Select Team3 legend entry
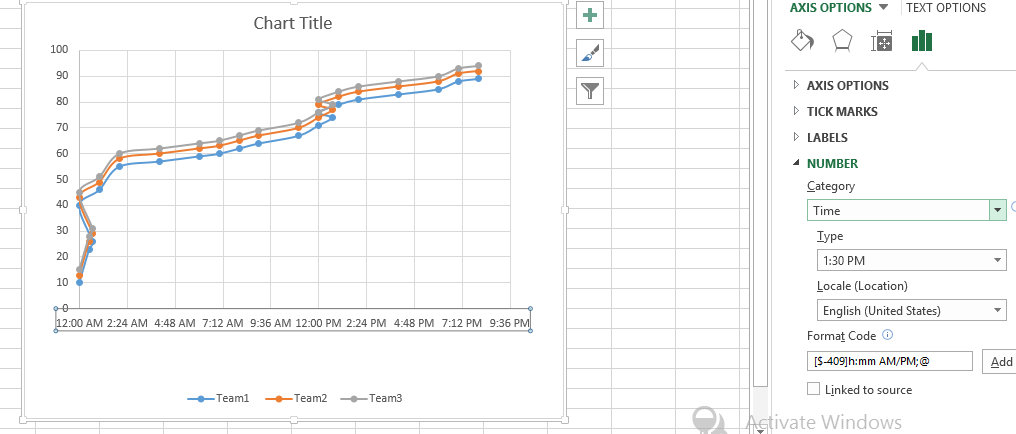The image size is (1016, 434). tap(372, 398)
